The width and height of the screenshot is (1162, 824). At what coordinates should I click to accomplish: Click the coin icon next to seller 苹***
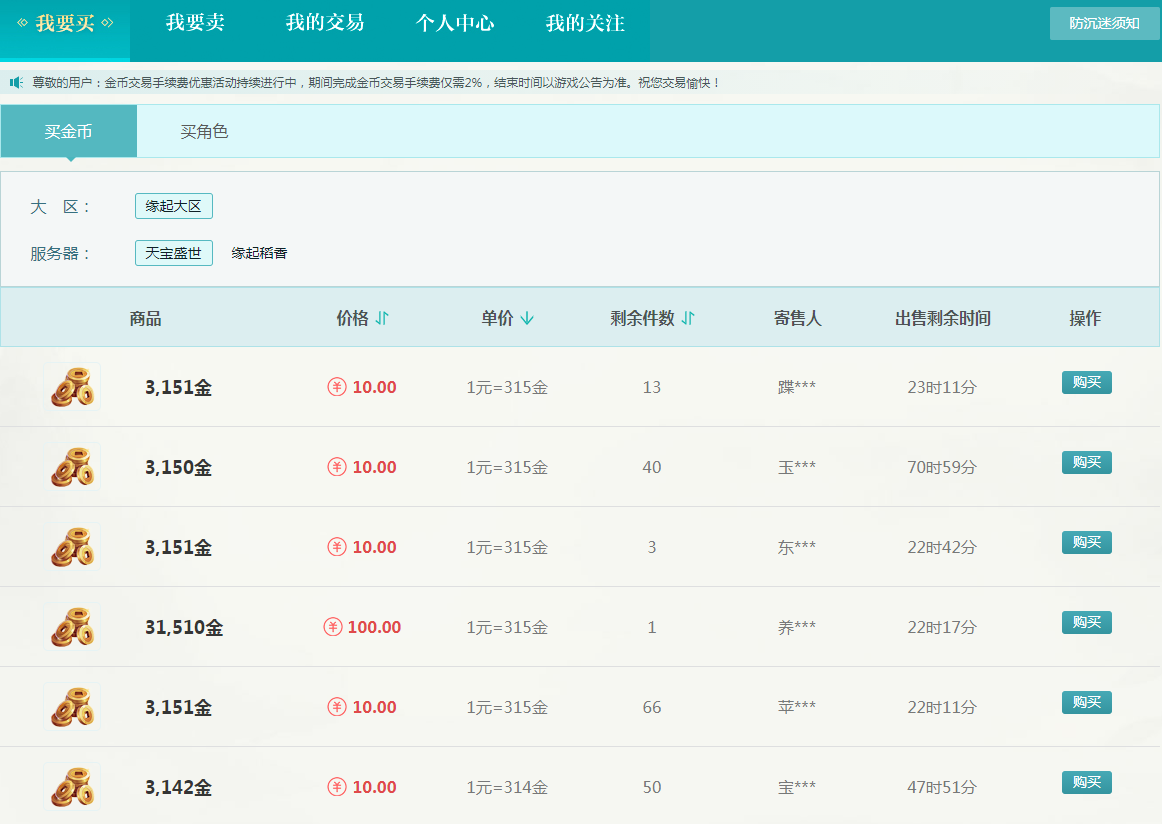point(72,707)
